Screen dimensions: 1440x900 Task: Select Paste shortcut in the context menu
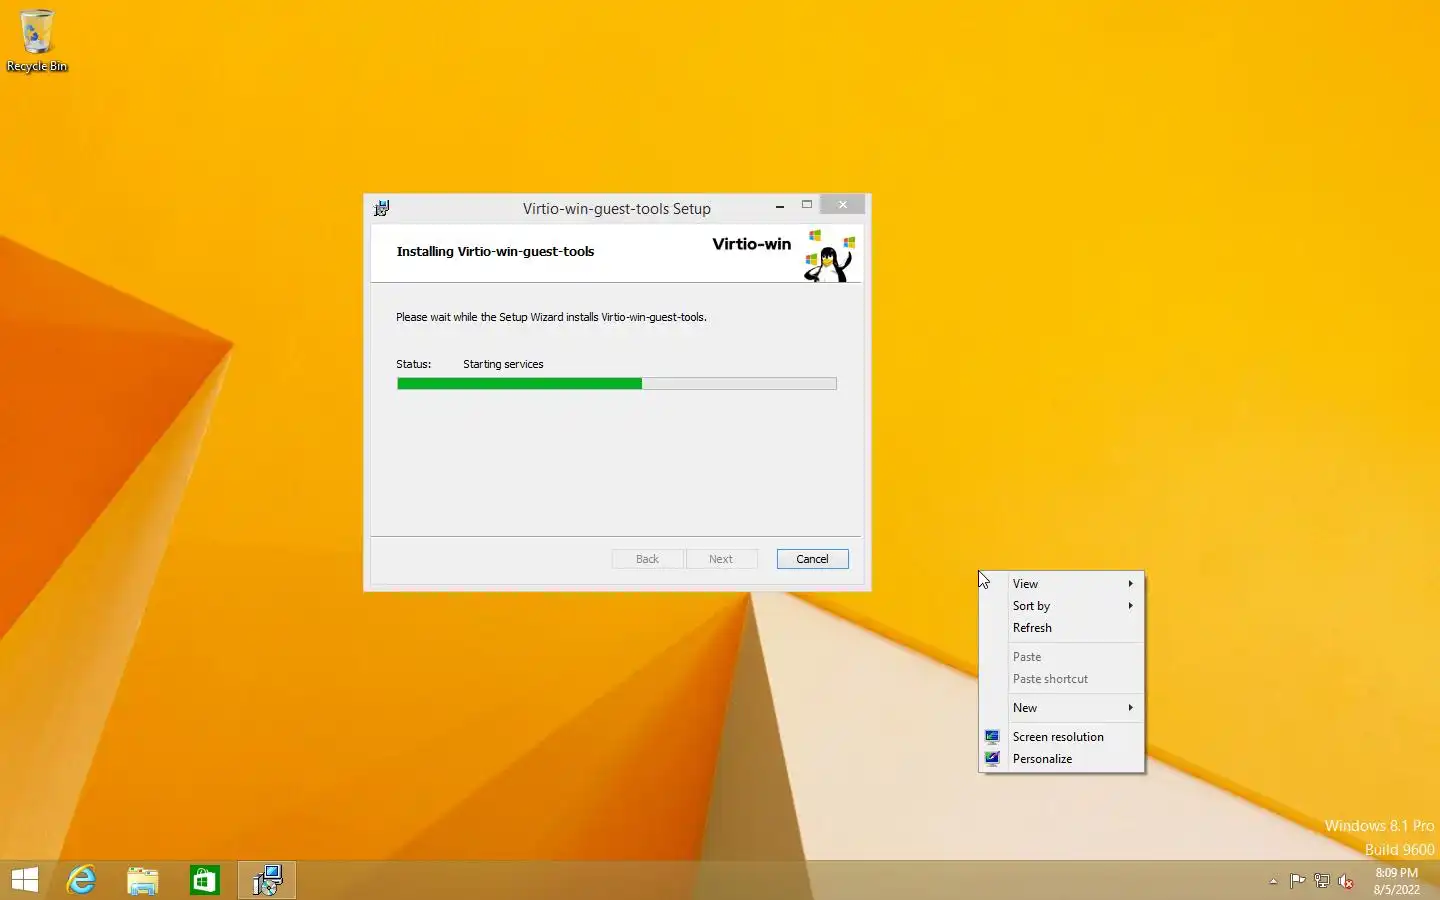click(x=1062, y=679)
